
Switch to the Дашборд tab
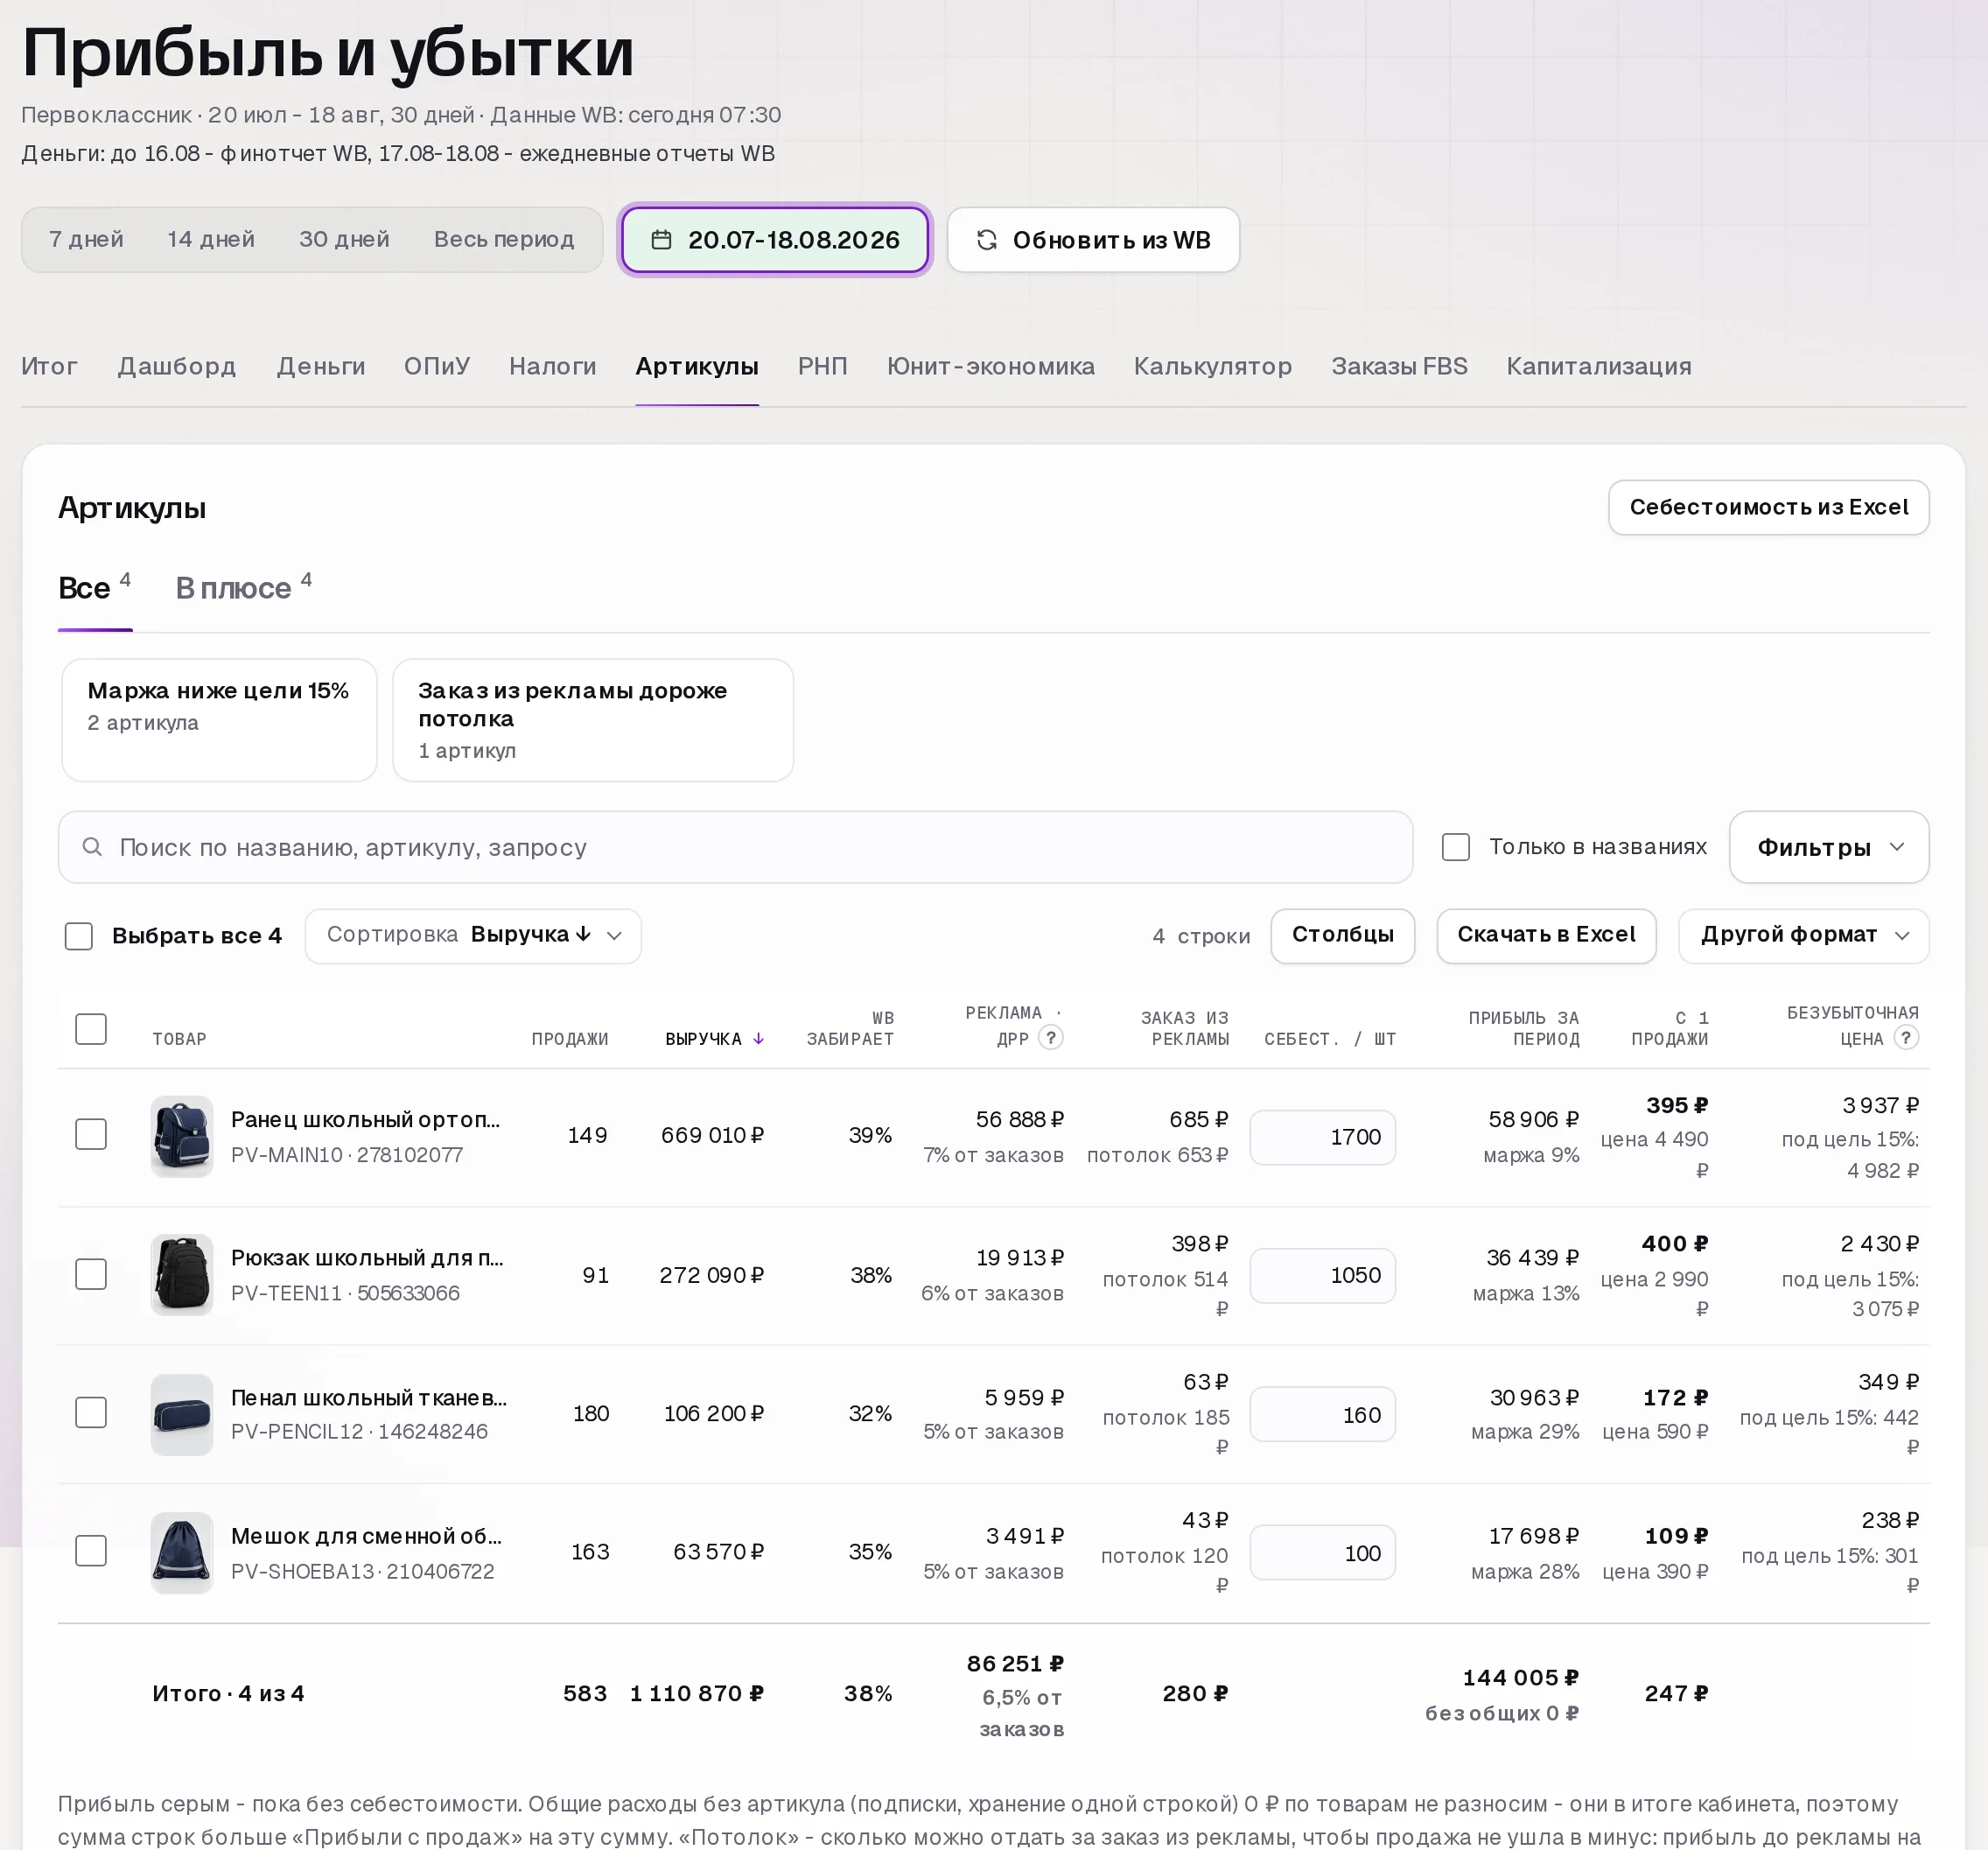coord(177,367)
